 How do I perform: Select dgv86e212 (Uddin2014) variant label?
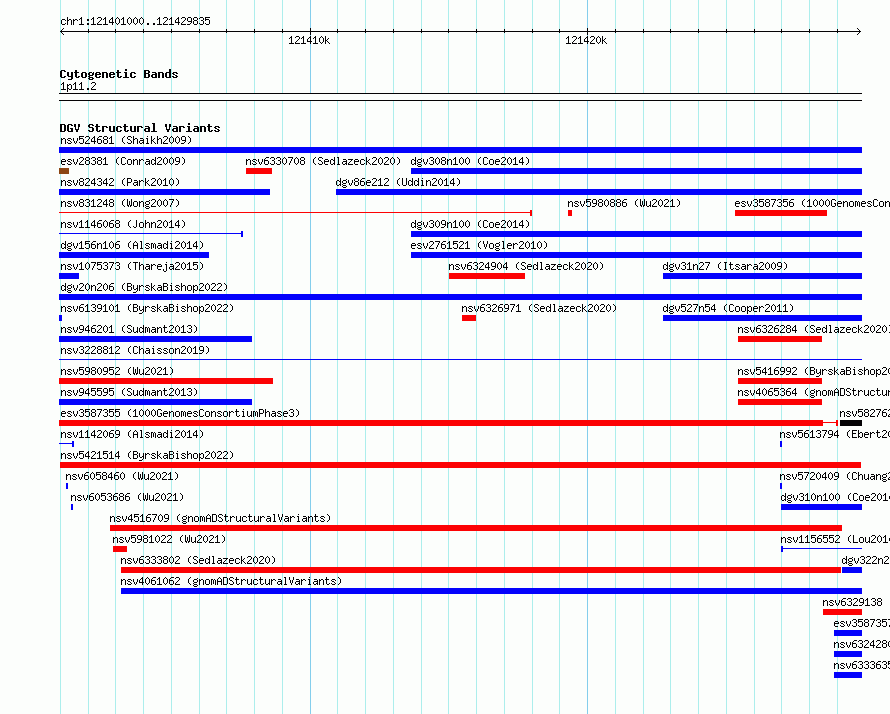tap(398, 182)
